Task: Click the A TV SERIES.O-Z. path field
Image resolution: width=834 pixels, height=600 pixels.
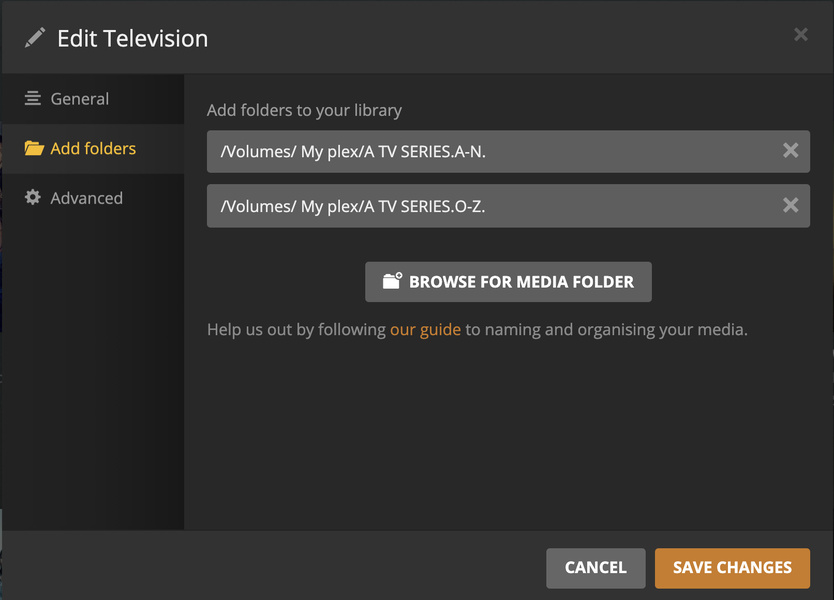Action: click(490, 206)
